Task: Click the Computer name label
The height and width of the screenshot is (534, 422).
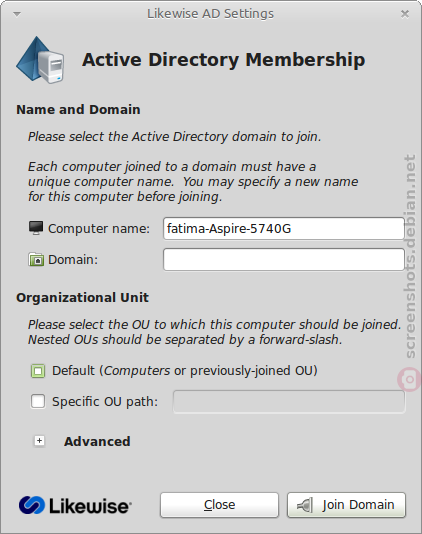Action: 99,229
